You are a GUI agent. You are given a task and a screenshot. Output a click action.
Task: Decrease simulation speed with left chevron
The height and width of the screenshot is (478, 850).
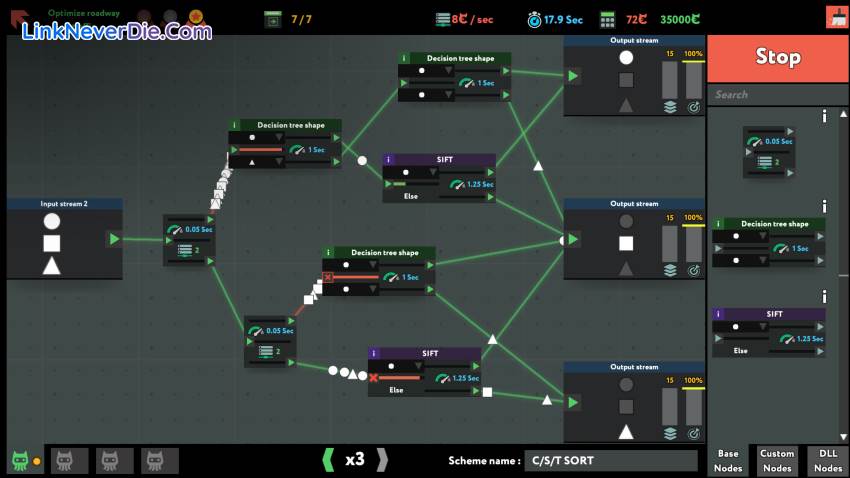[x=327, y=460]
